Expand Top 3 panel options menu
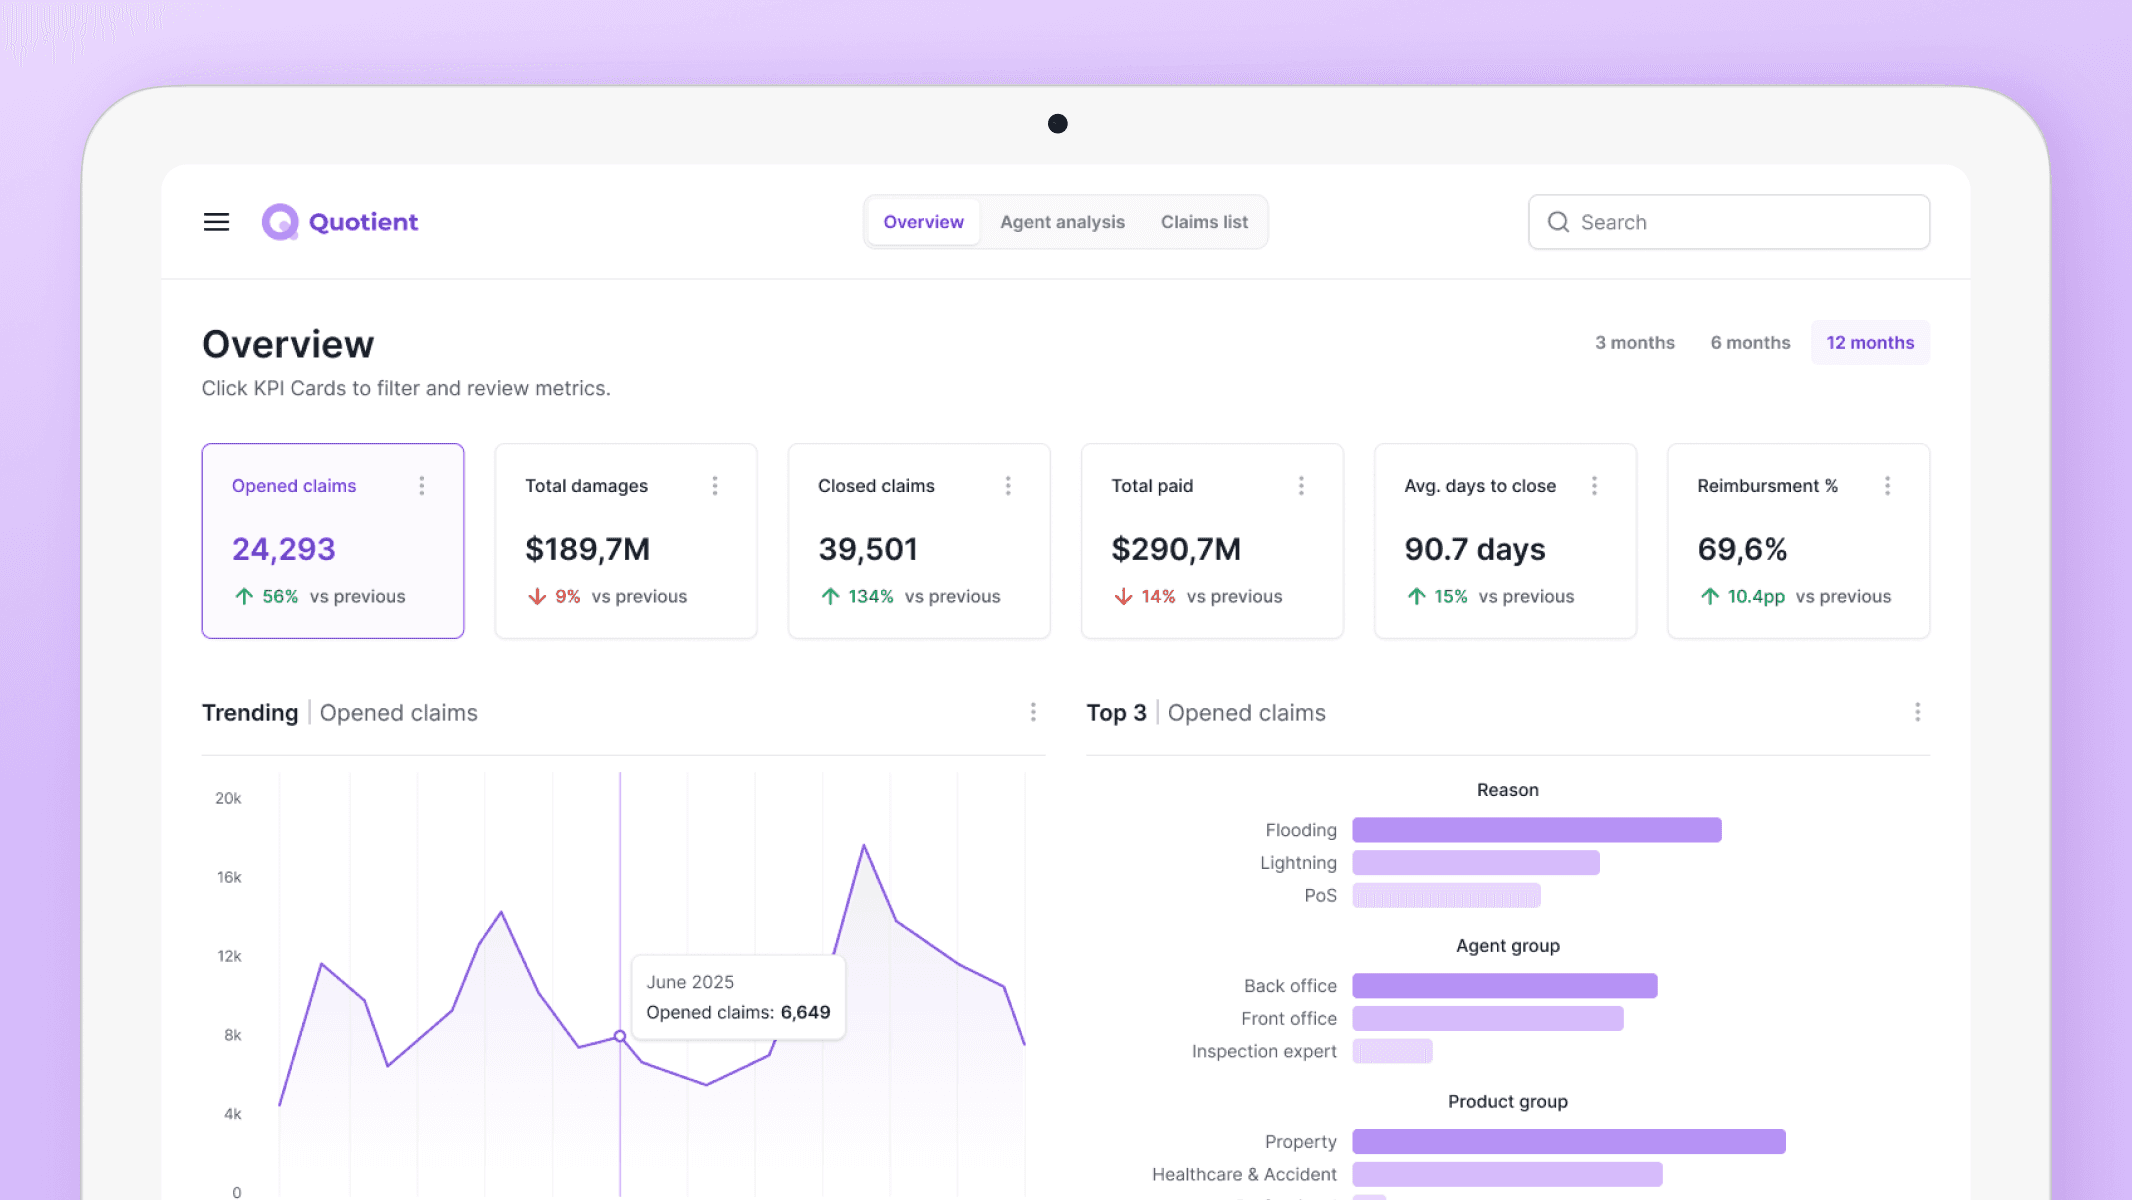 (1917, 712)
